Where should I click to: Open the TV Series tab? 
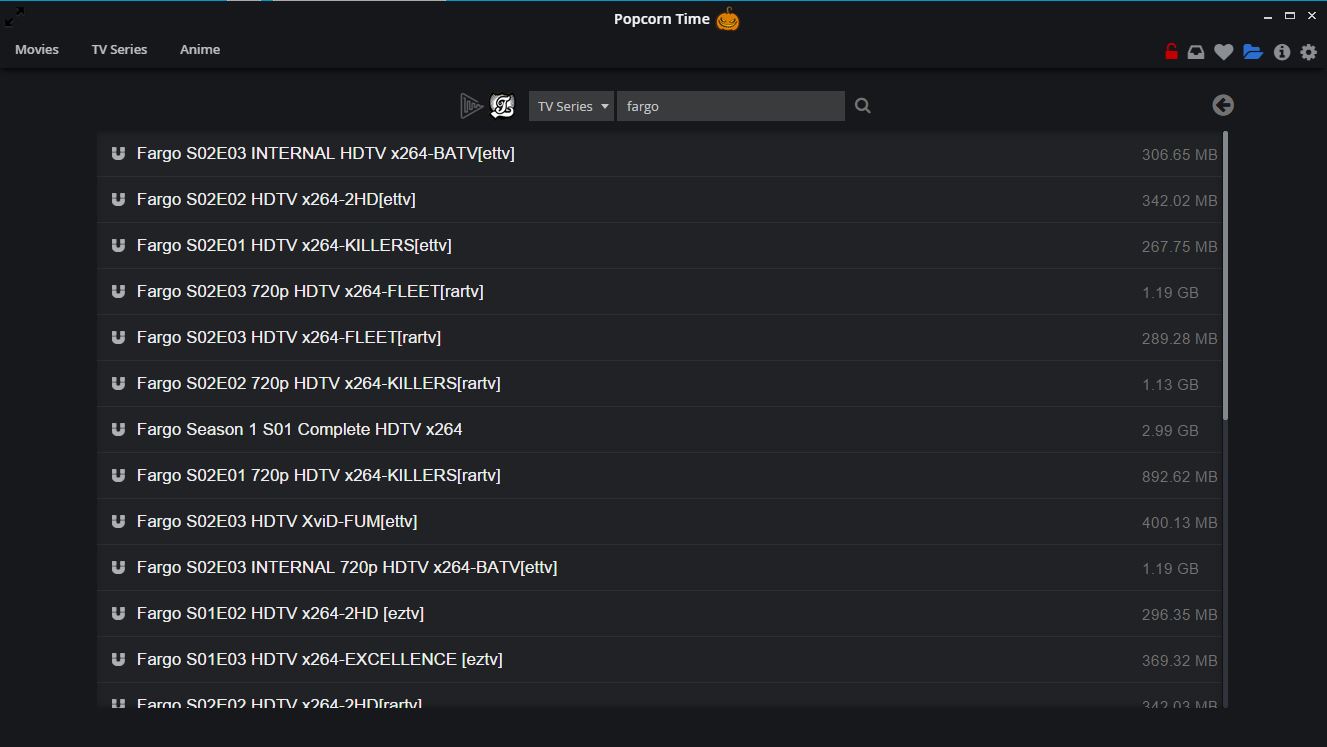coord(119,49)
